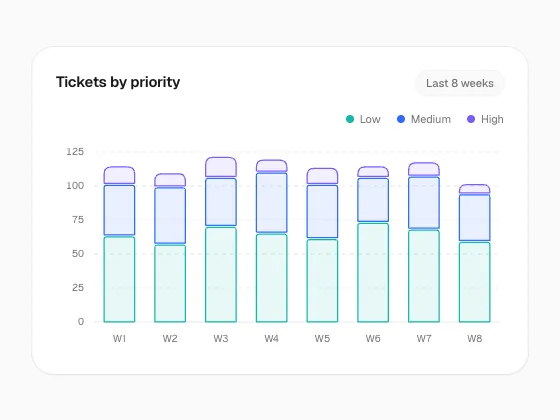Toggle the Medium series in the legend
Viewport: 560px width, 420px height.
(x=424, y=119)
